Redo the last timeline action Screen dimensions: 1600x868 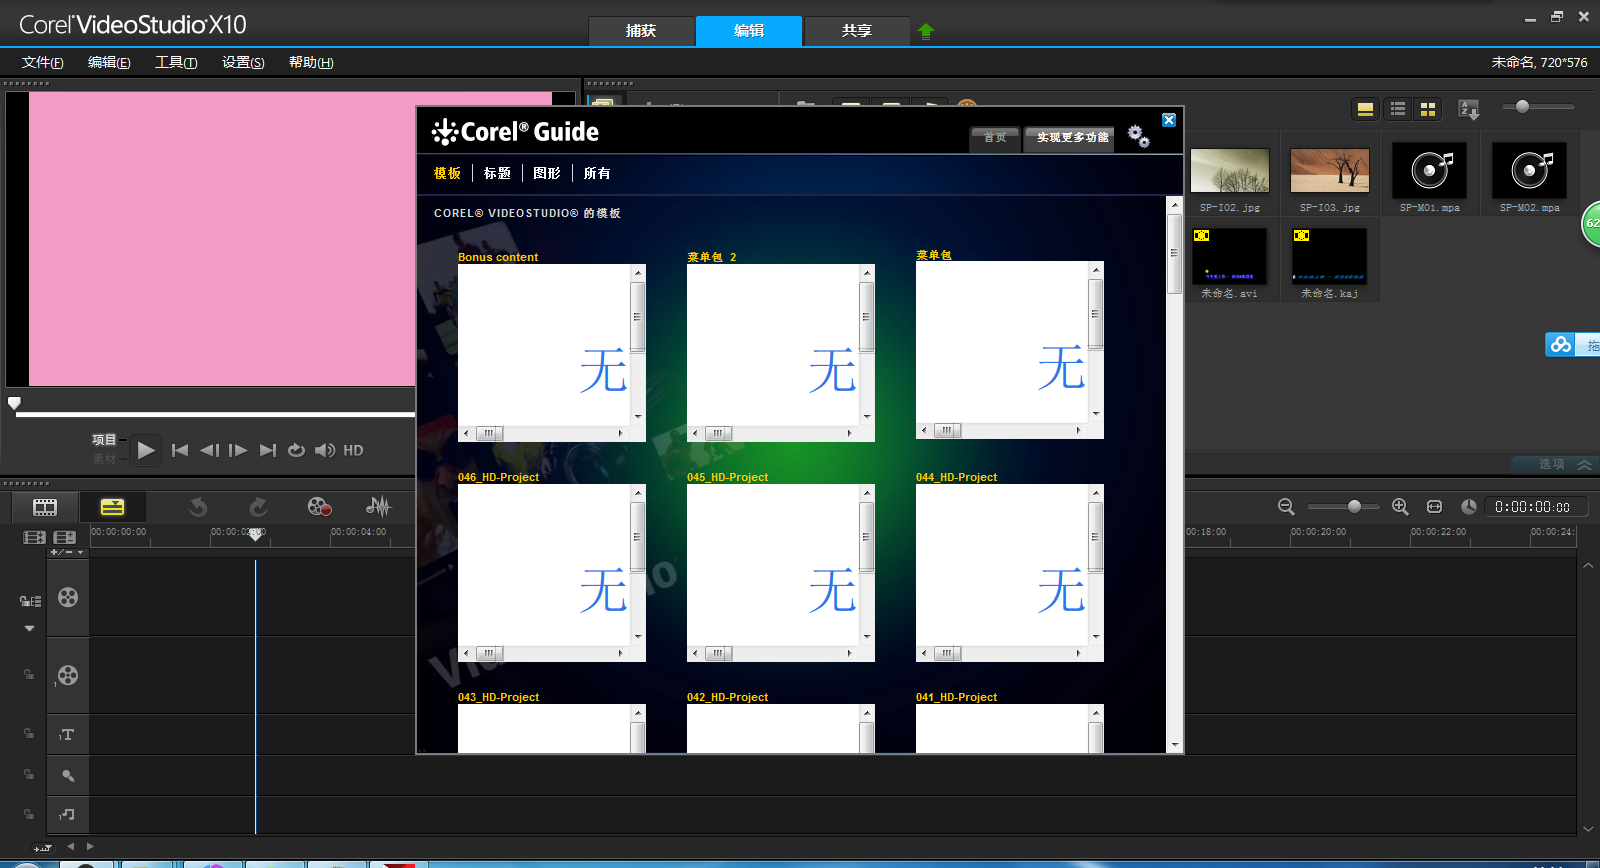(x=258, y=507)
